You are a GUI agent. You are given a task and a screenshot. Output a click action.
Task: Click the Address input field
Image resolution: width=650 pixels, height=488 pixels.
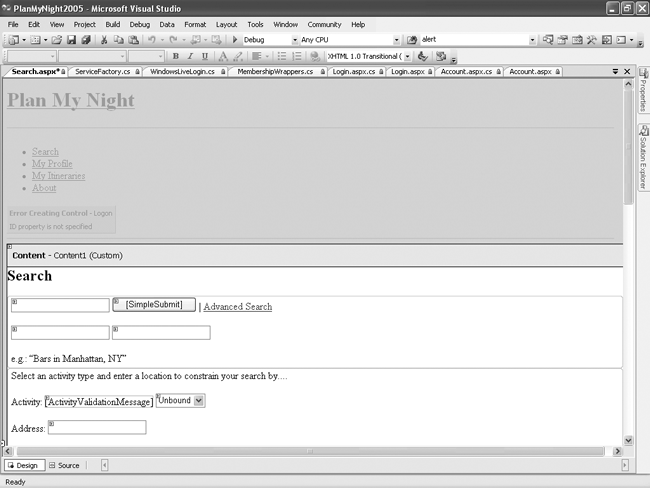coord(97,427)
